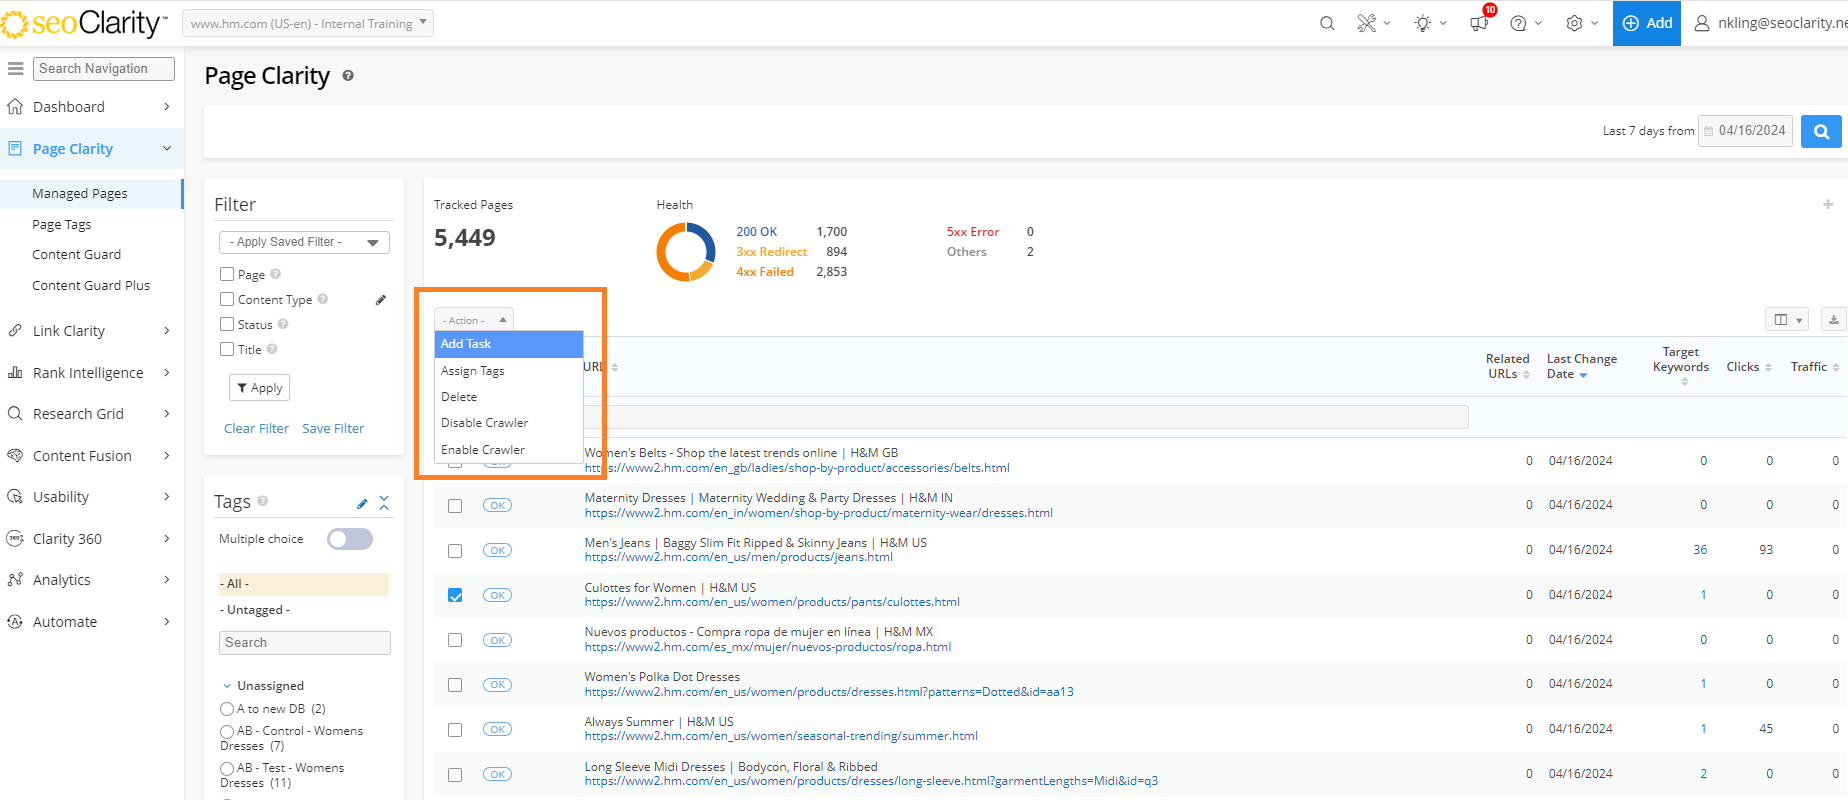Uncheck the Culottes for Women row checkbox

455,595
